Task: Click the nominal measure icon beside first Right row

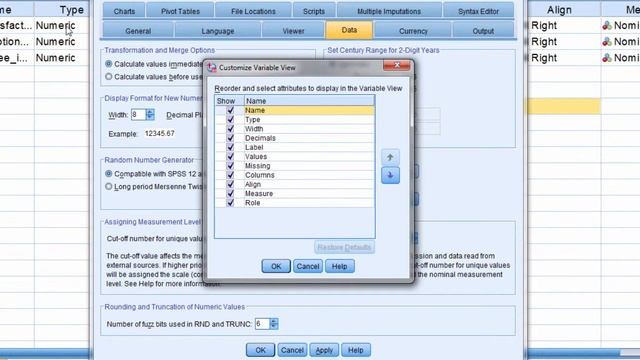Action: coord(607,26)
